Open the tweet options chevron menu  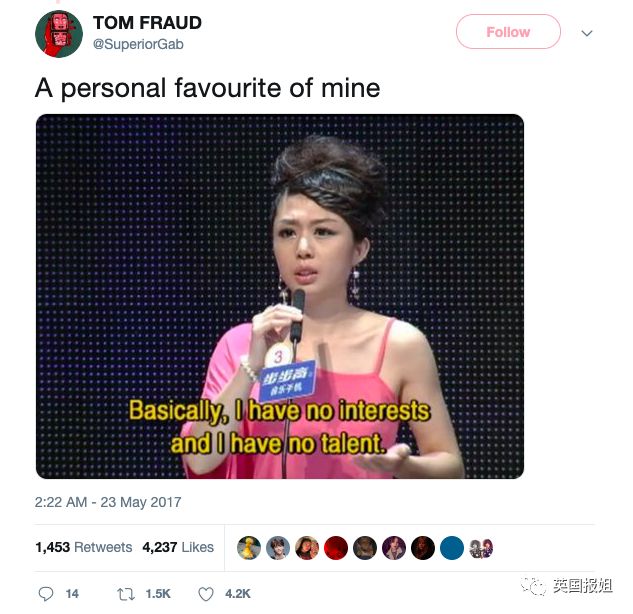point(587,33)
